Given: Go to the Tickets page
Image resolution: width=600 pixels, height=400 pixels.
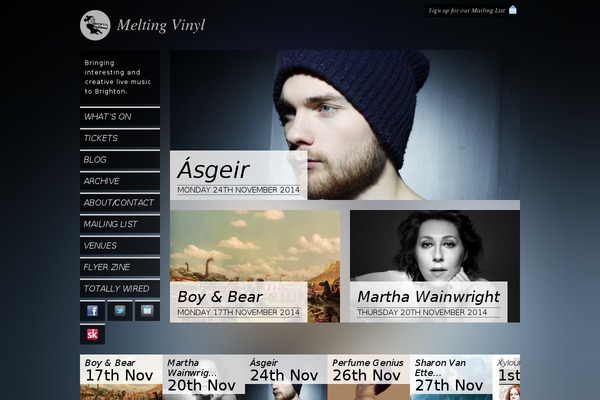Looking at the screenshot, I should tap(120, 138).
